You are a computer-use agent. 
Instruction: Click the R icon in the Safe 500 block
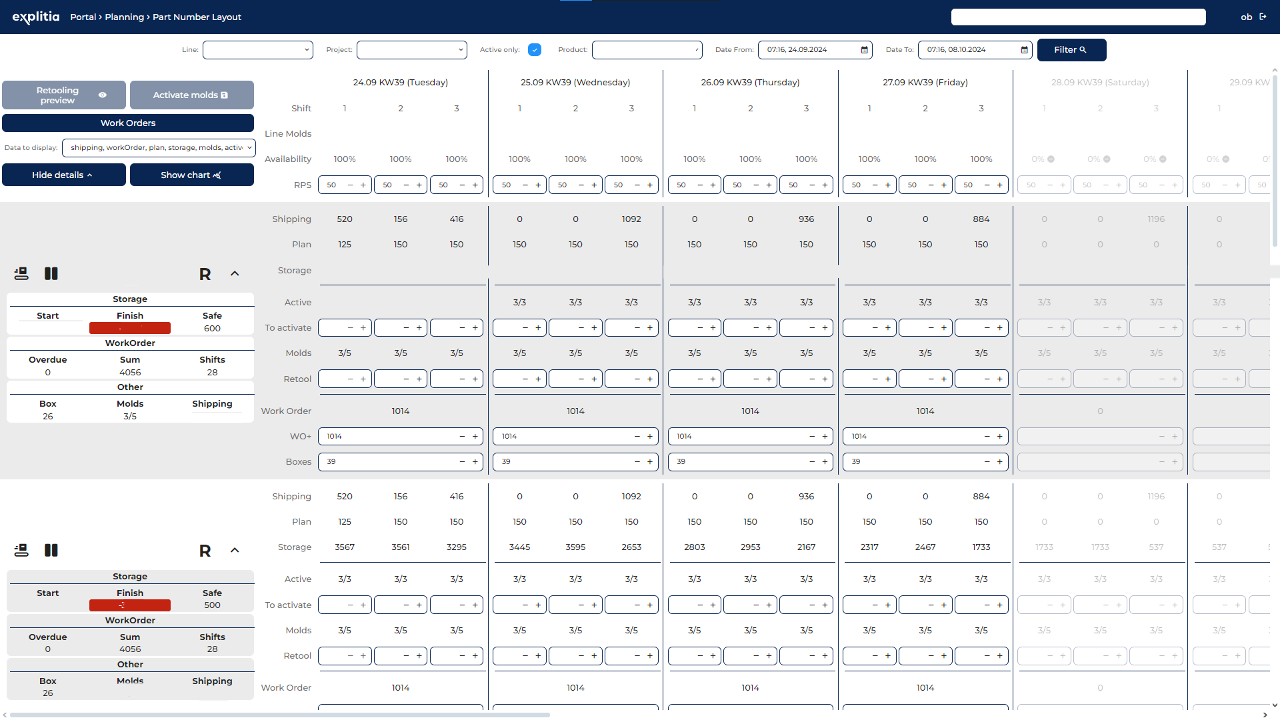[205, 551]
